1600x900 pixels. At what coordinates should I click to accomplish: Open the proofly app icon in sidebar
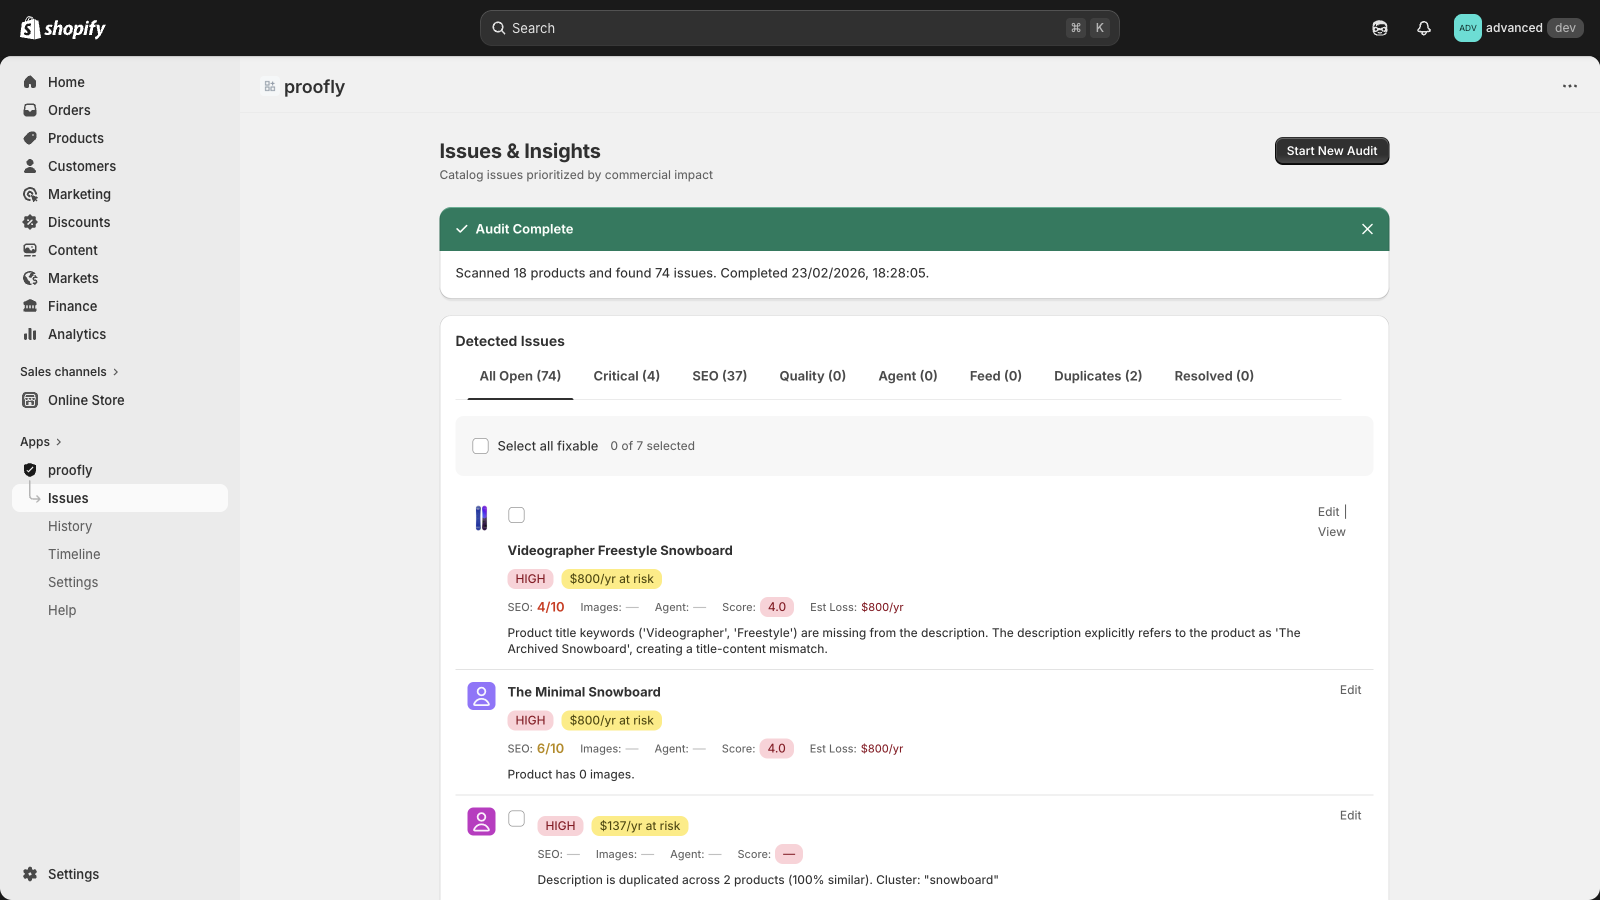pos(30,470)
